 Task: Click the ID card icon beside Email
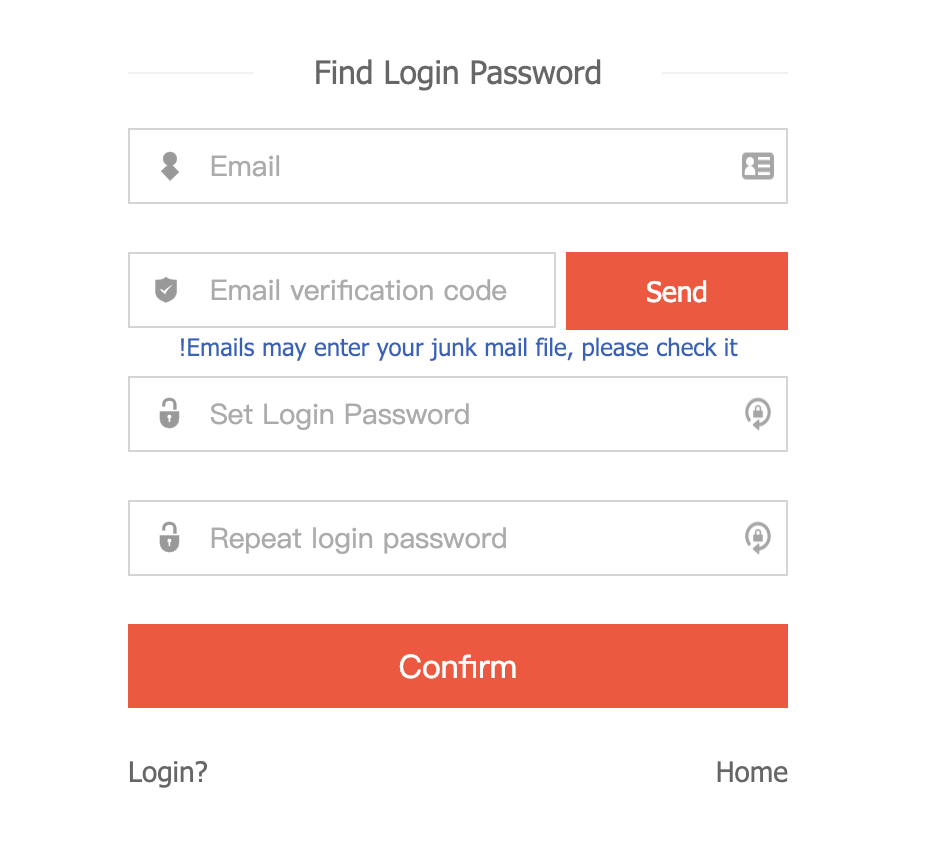pos(757,166)
